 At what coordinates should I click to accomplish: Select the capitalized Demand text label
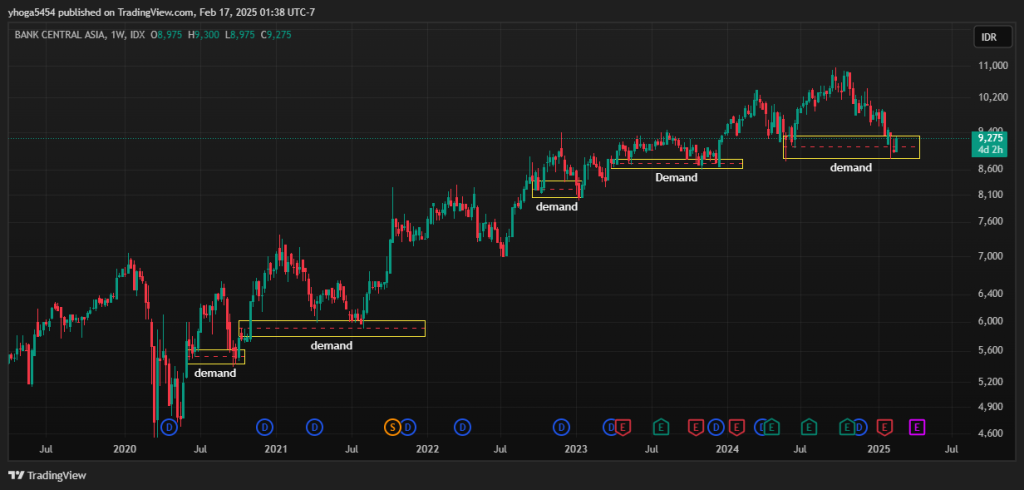pos(677,177)
